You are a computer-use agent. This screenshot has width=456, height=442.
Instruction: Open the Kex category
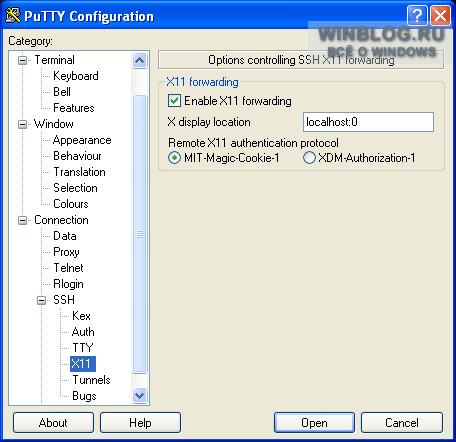click(81, 316)
